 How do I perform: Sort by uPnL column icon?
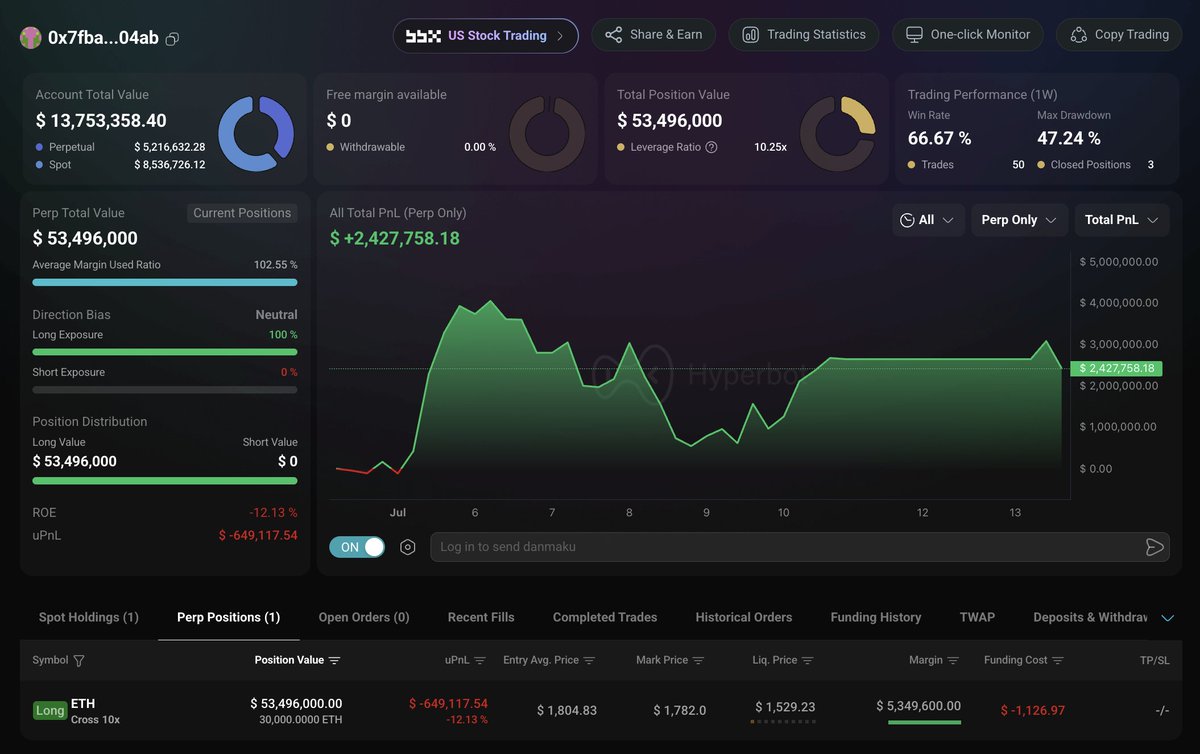coord(480,661)
